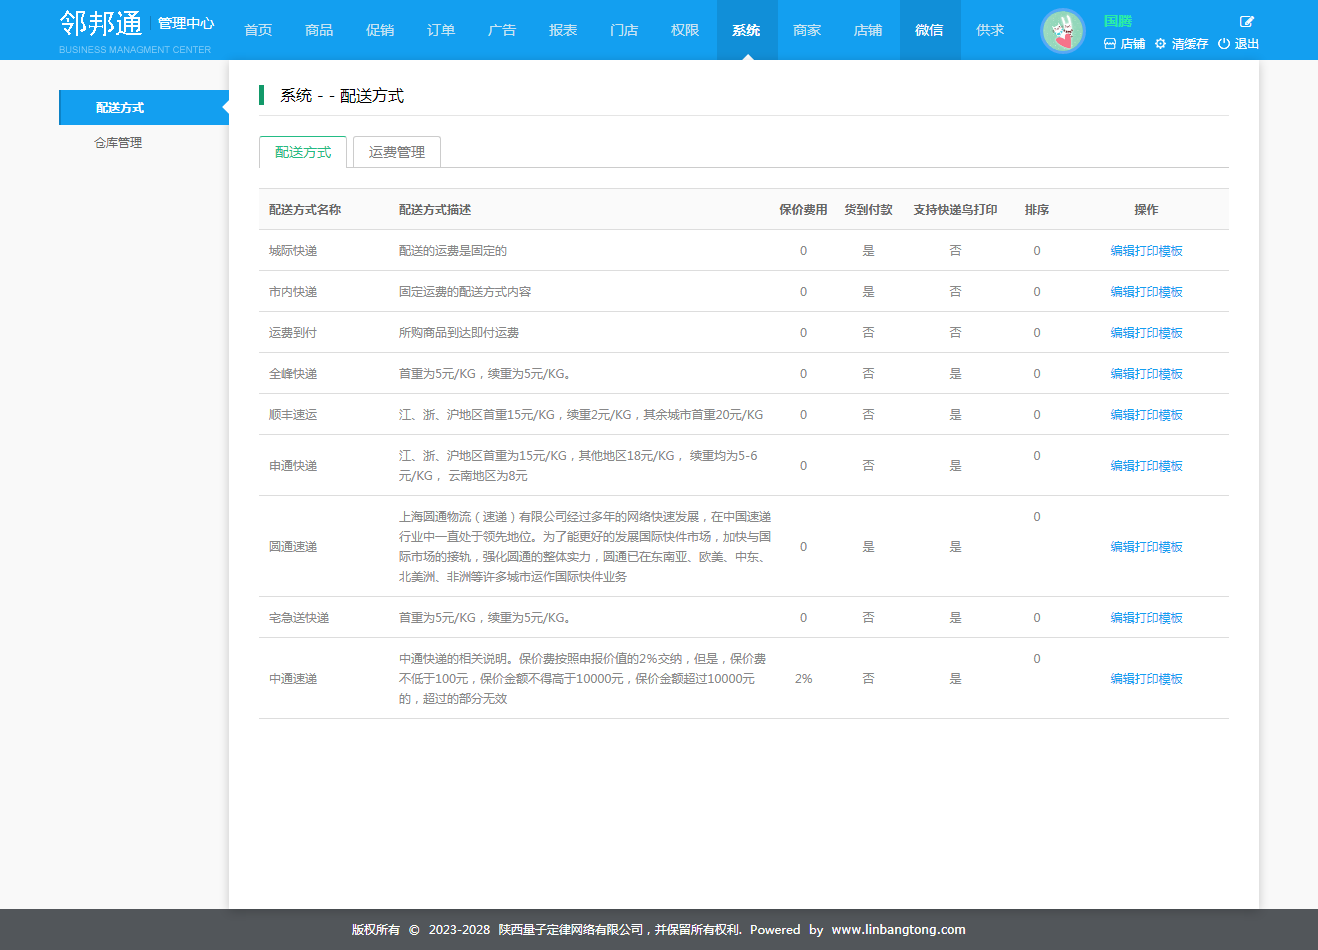
Task: Click the 店铺 storefront icon in header
Action: 1109,44
